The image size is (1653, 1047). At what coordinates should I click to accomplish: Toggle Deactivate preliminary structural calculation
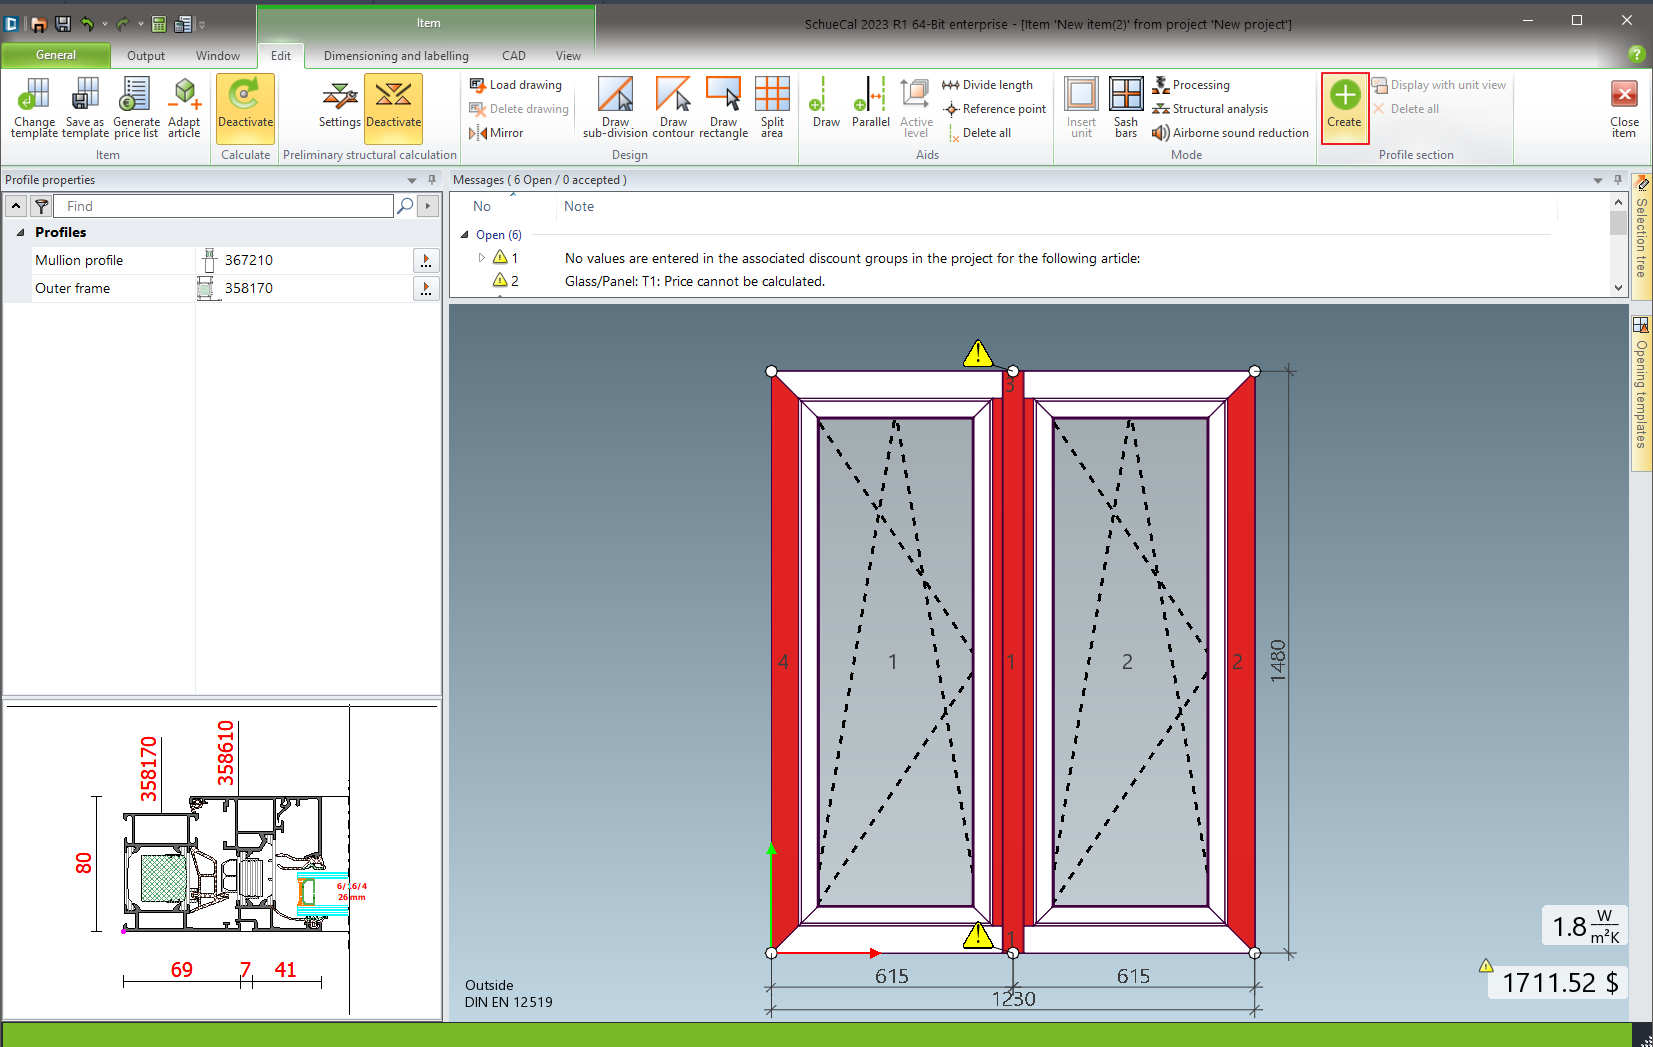click(393, 106)
